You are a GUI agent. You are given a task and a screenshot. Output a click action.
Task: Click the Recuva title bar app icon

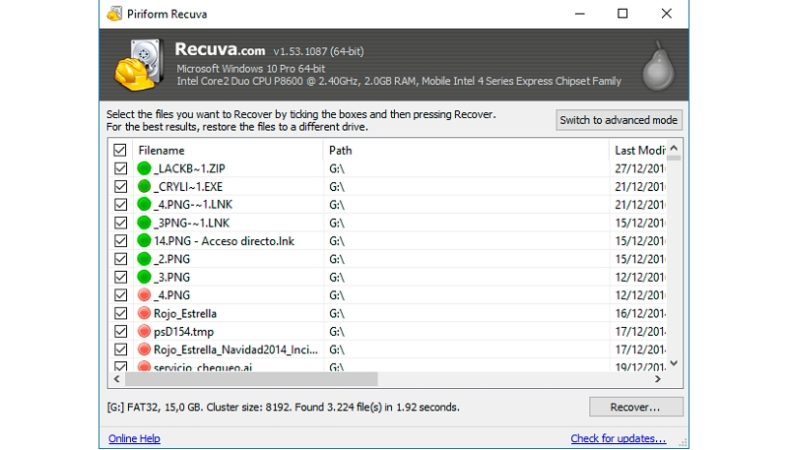tap(115, 14)
